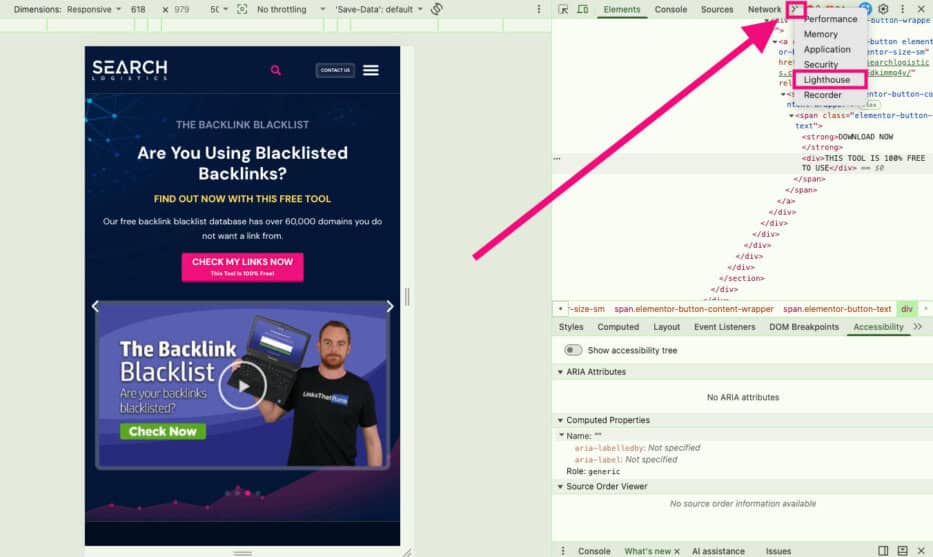The image size is (933, 557).
Task: Collapse the span elementor-button-text node
Action: pos(791,115)
